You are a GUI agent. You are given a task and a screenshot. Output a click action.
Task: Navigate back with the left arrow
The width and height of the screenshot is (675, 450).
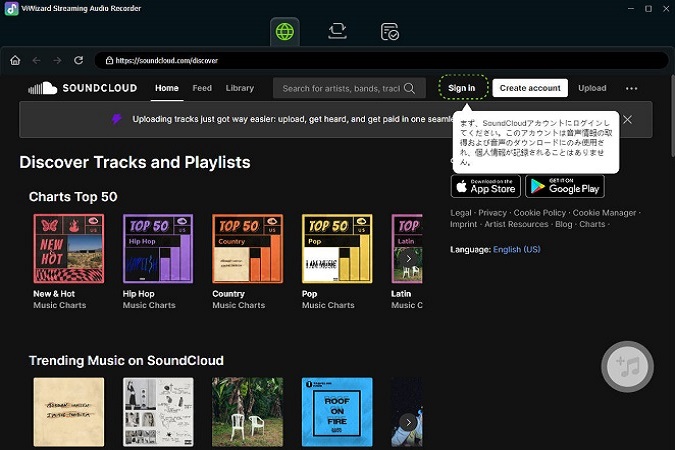pos(36,60)
